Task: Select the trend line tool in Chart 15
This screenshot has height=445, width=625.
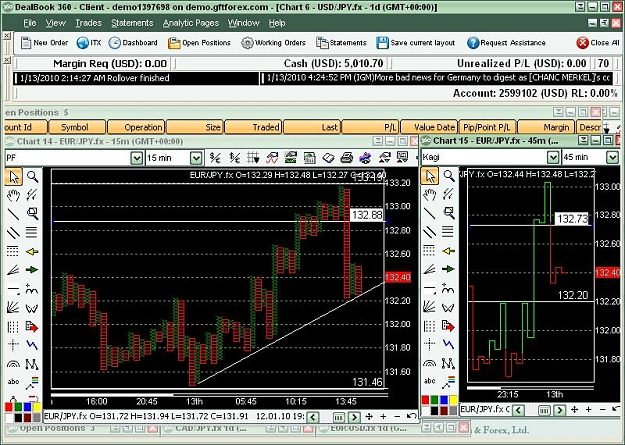Action: coord(430,213)
